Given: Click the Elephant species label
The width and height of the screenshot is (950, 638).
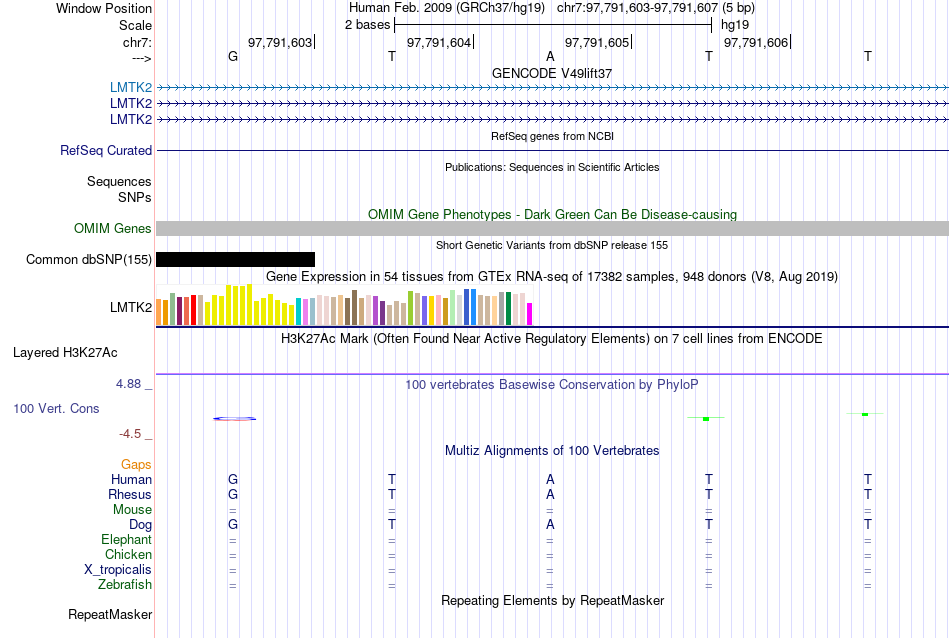Looking at the screenshot, I should pos(127,539).
